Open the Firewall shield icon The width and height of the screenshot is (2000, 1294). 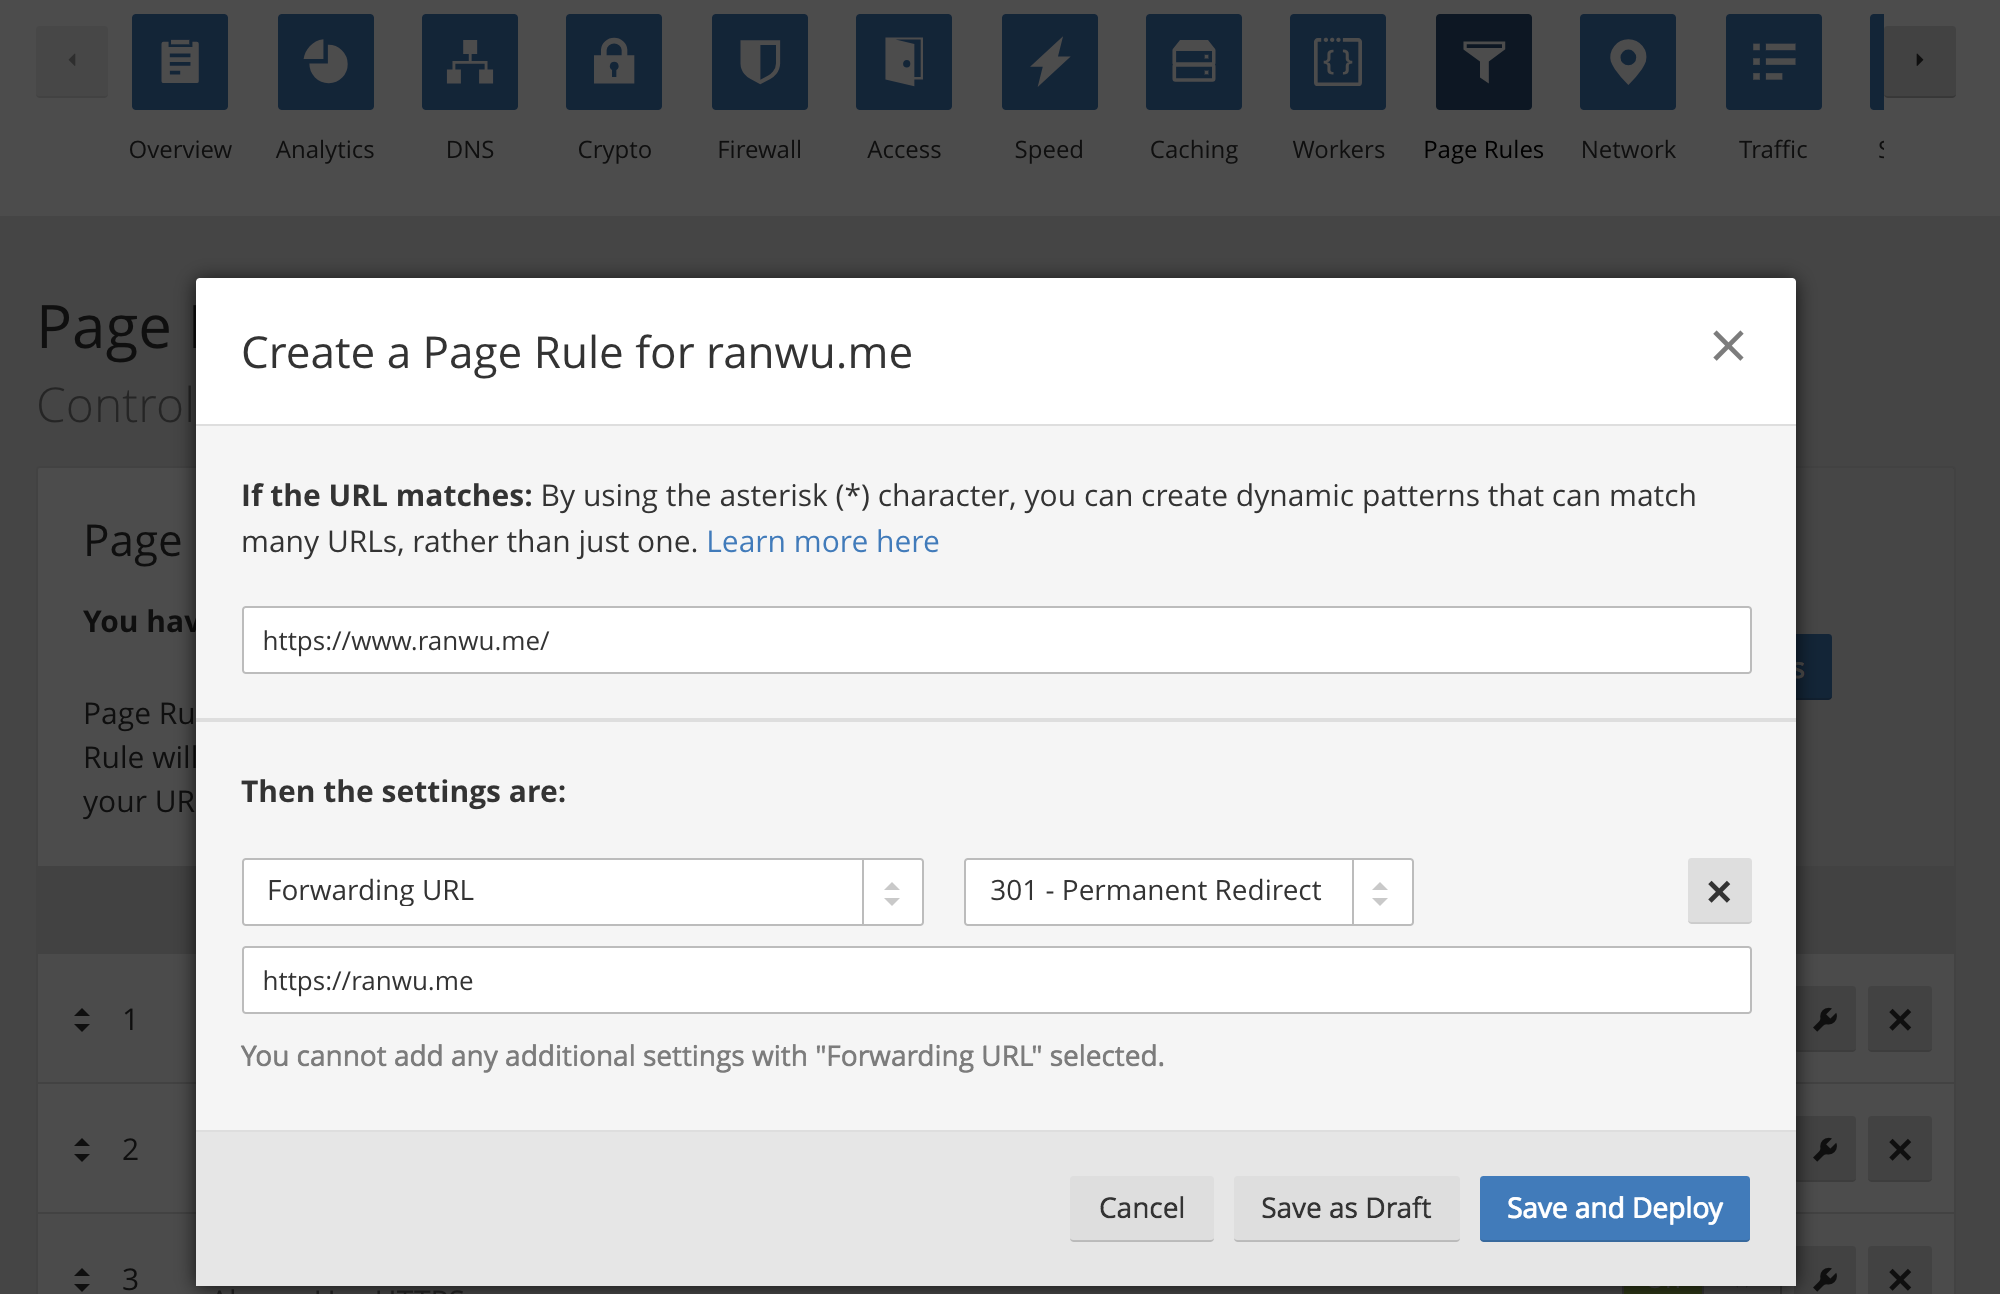pos(759,62)
